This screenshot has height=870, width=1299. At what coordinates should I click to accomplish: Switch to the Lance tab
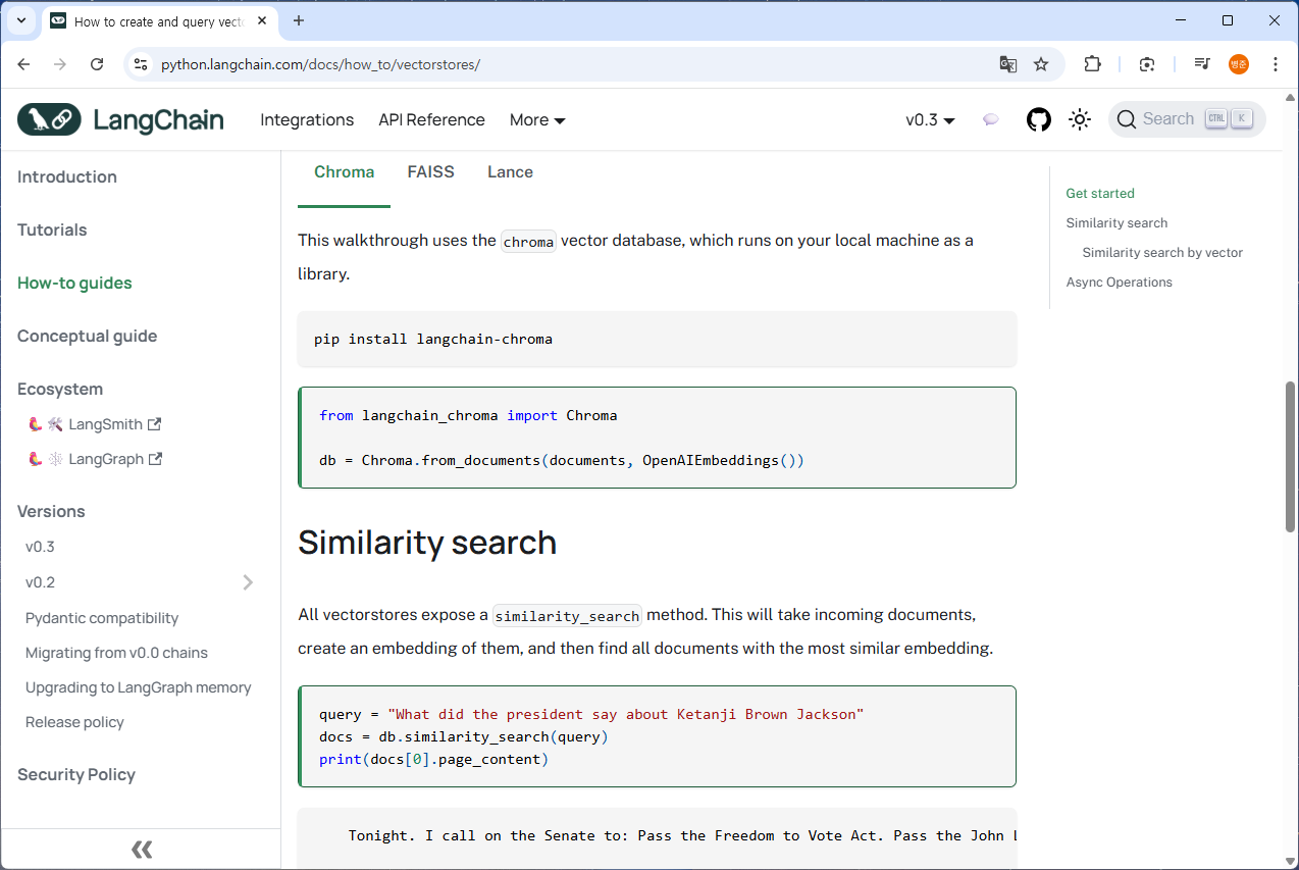pyautogui.click(x=510, y=172)
